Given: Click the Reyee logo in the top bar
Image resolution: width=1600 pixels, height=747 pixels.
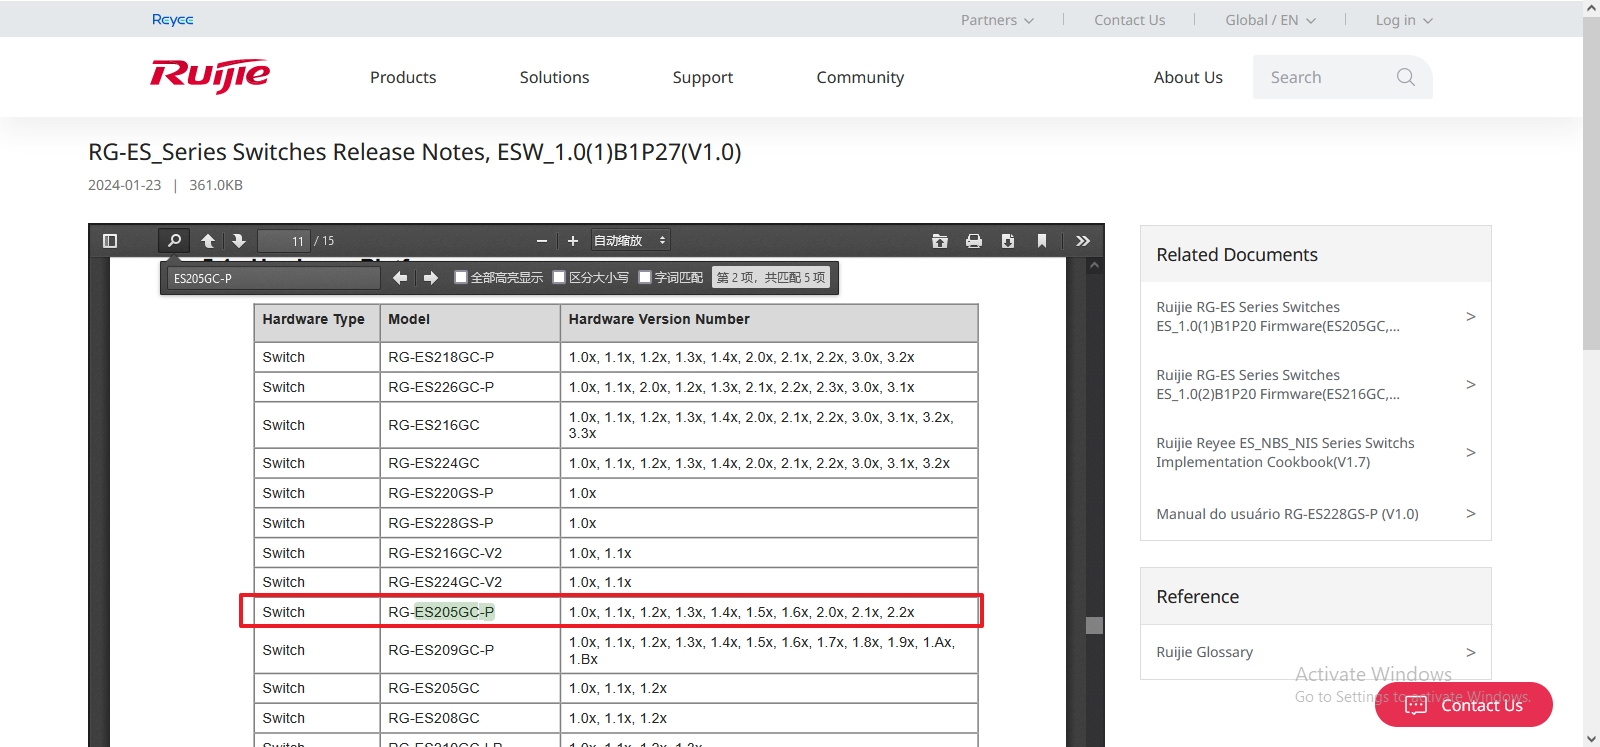Looking at the screenshot, I should click(173, 19).
